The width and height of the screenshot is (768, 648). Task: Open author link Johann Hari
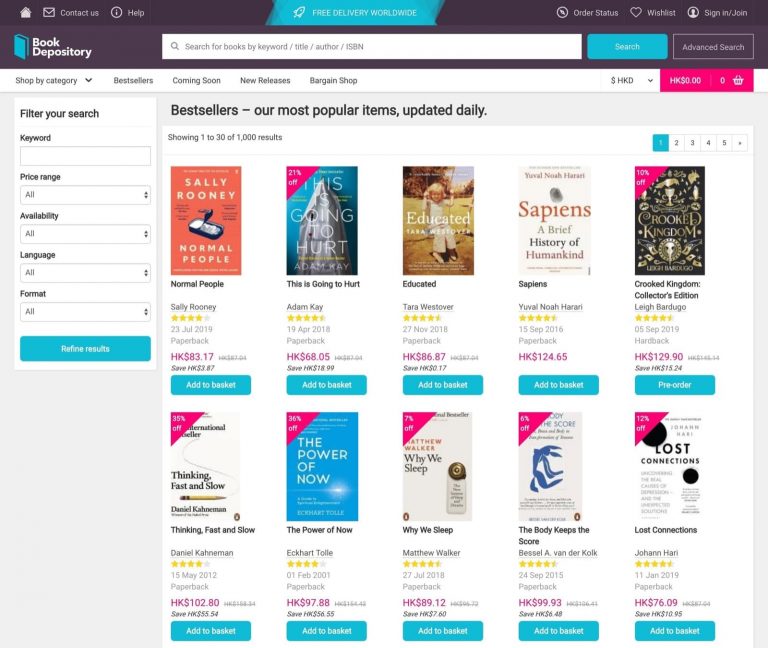coord(656,553)
